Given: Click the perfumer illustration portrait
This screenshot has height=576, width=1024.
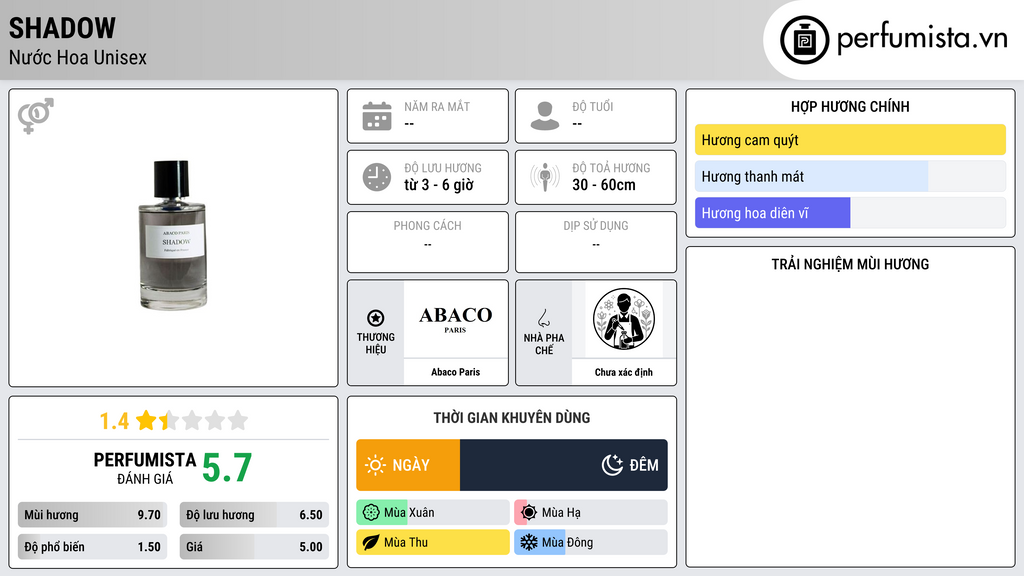Looking at the screenshot, I should tap(624, 319).
